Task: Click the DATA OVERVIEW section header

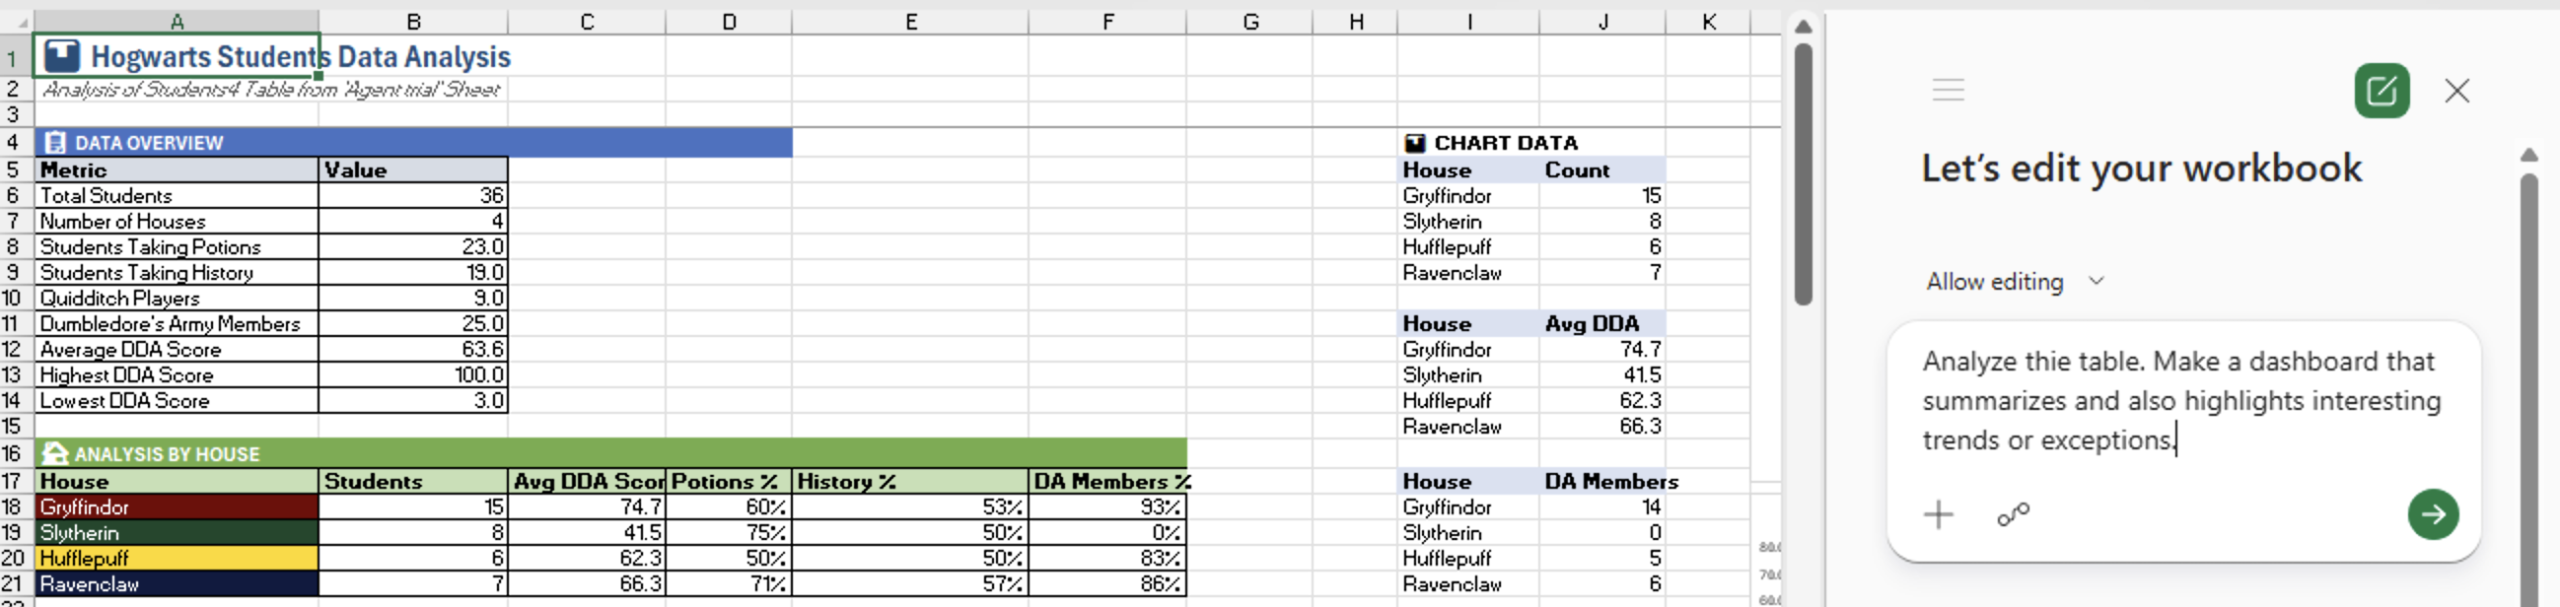Action: [413, 142]
